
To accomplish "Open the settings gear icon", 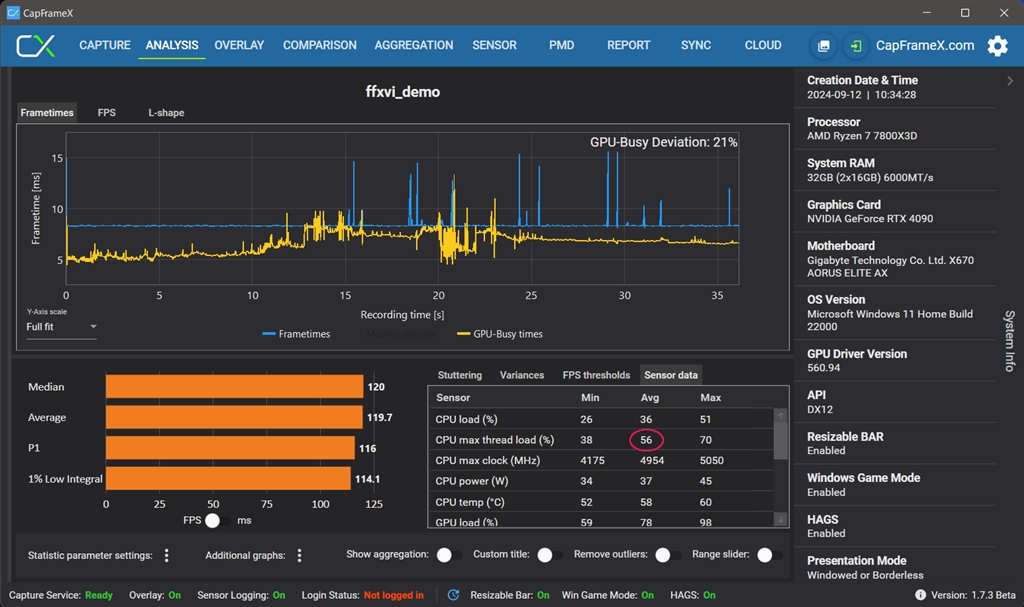I will point(997,46).
